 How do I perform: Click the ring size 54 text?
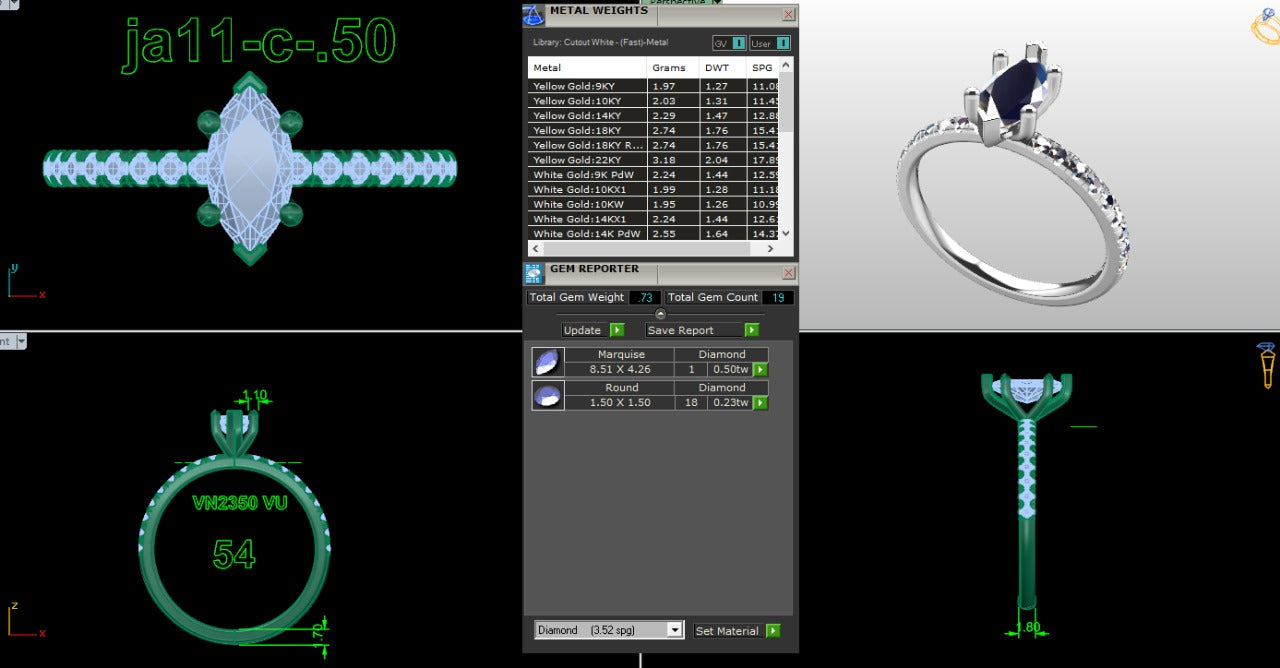click(234, 554)
